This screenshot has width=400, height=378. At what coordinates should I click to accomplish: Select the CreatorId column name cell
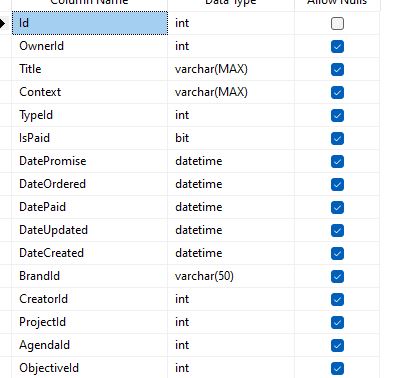click(90, 299)
